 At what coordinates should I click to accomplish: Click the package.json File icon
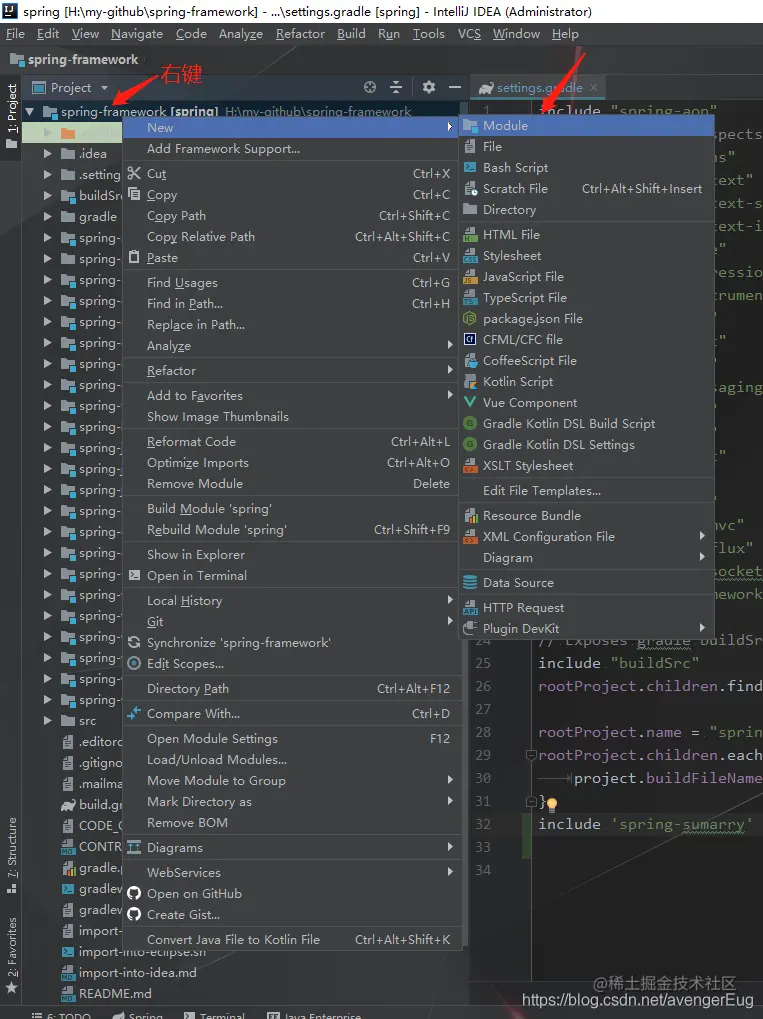[470, 318]
